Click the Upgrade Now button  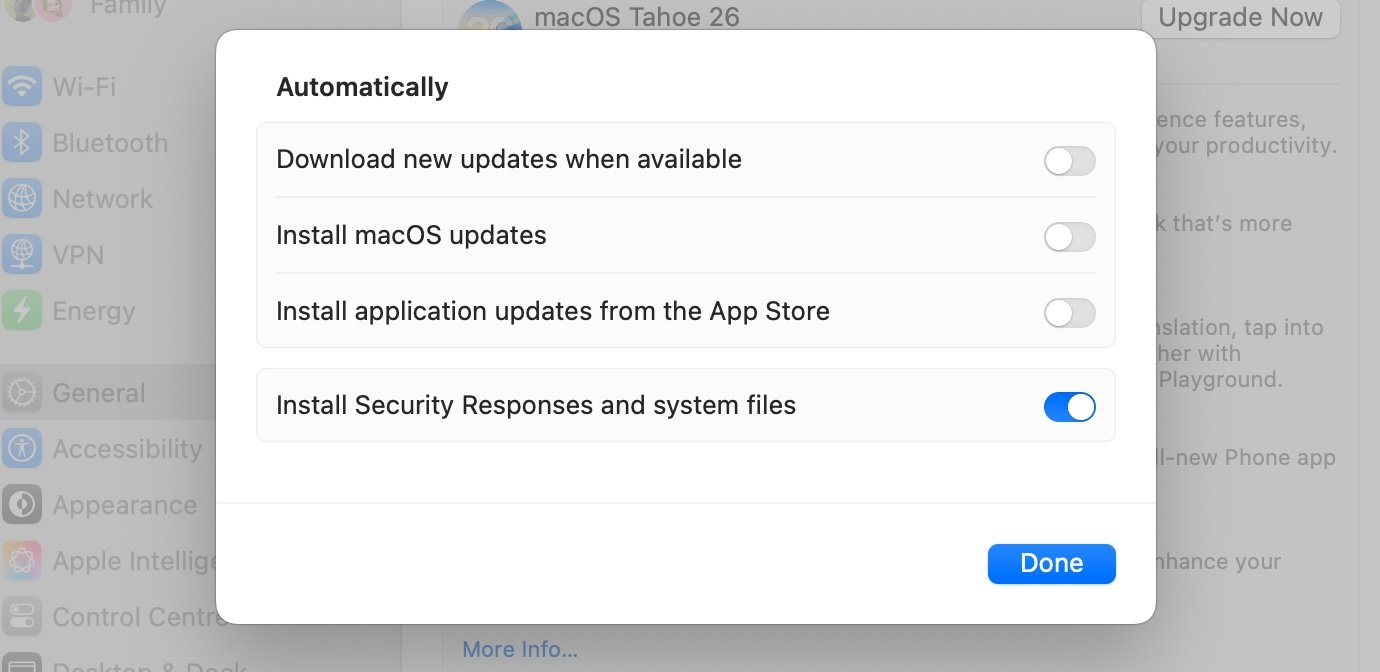click(1240, 18)
